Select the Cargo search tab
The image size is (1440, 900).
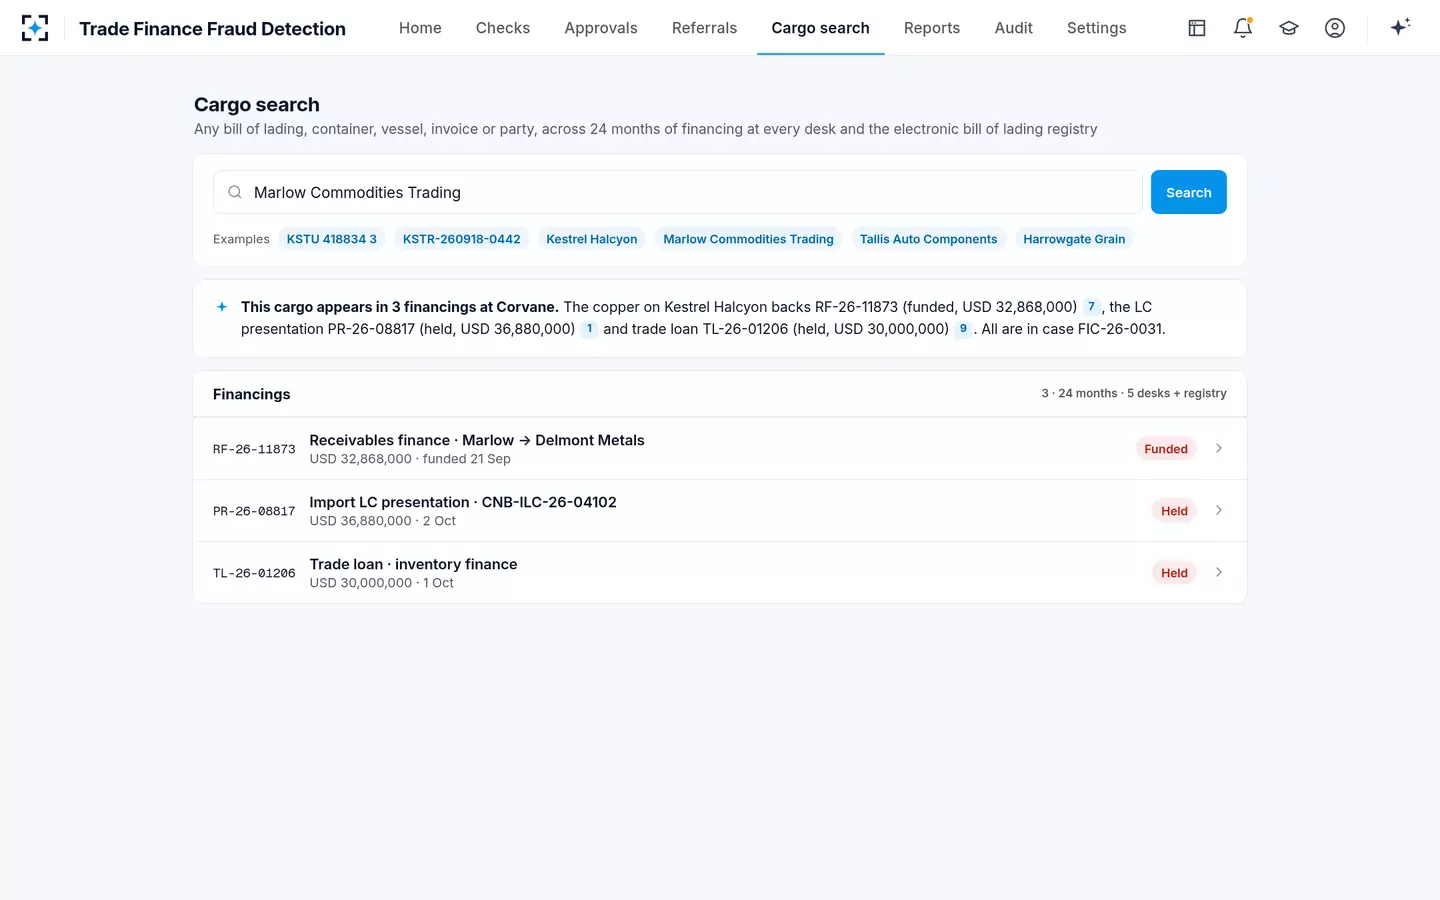tap(820, 28)
